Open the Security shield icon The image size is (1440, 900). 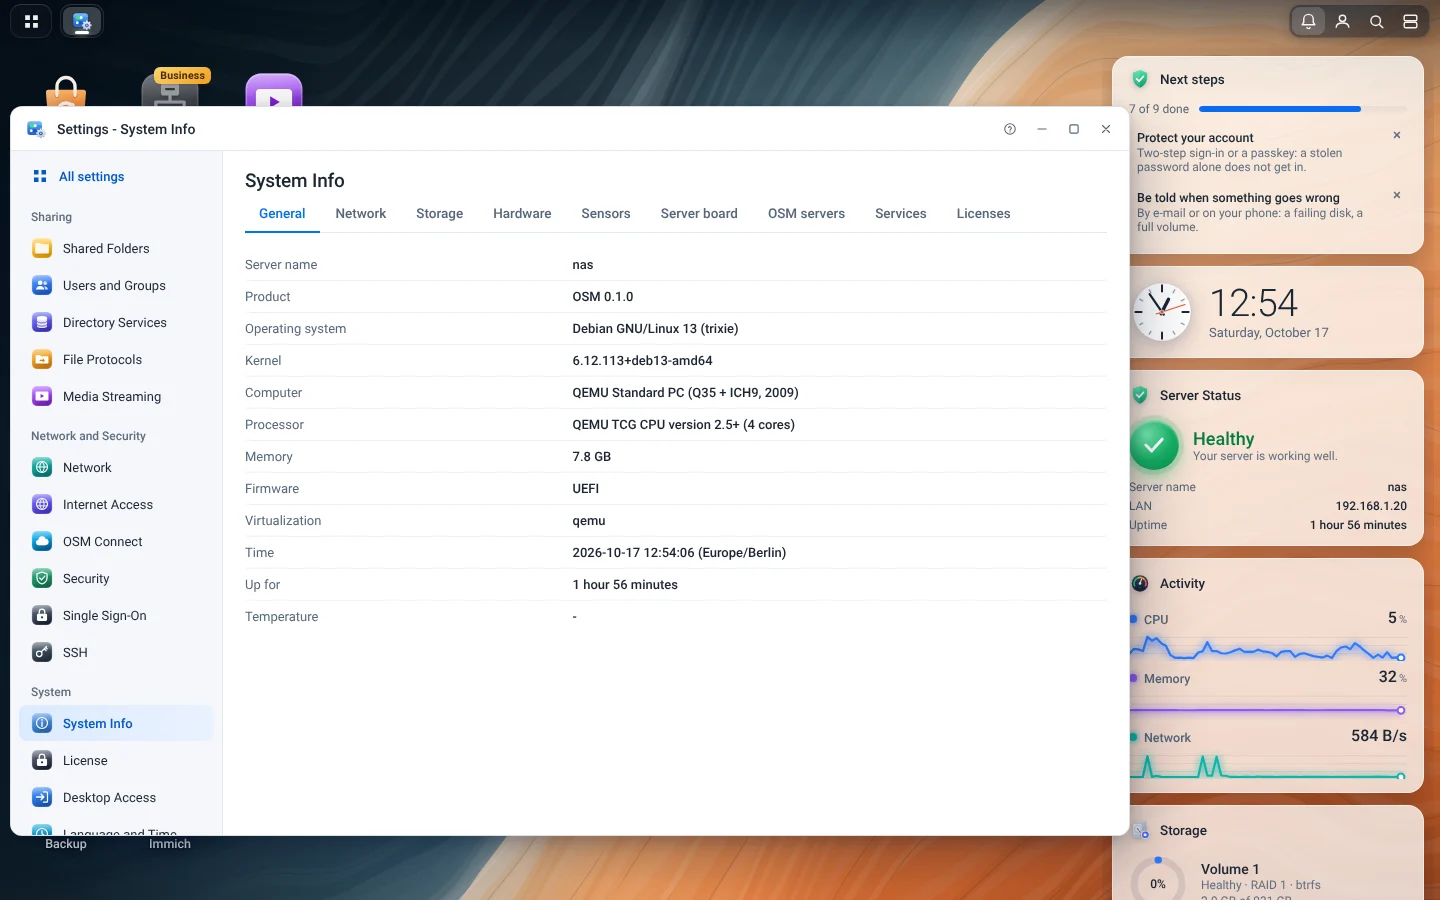42,578
